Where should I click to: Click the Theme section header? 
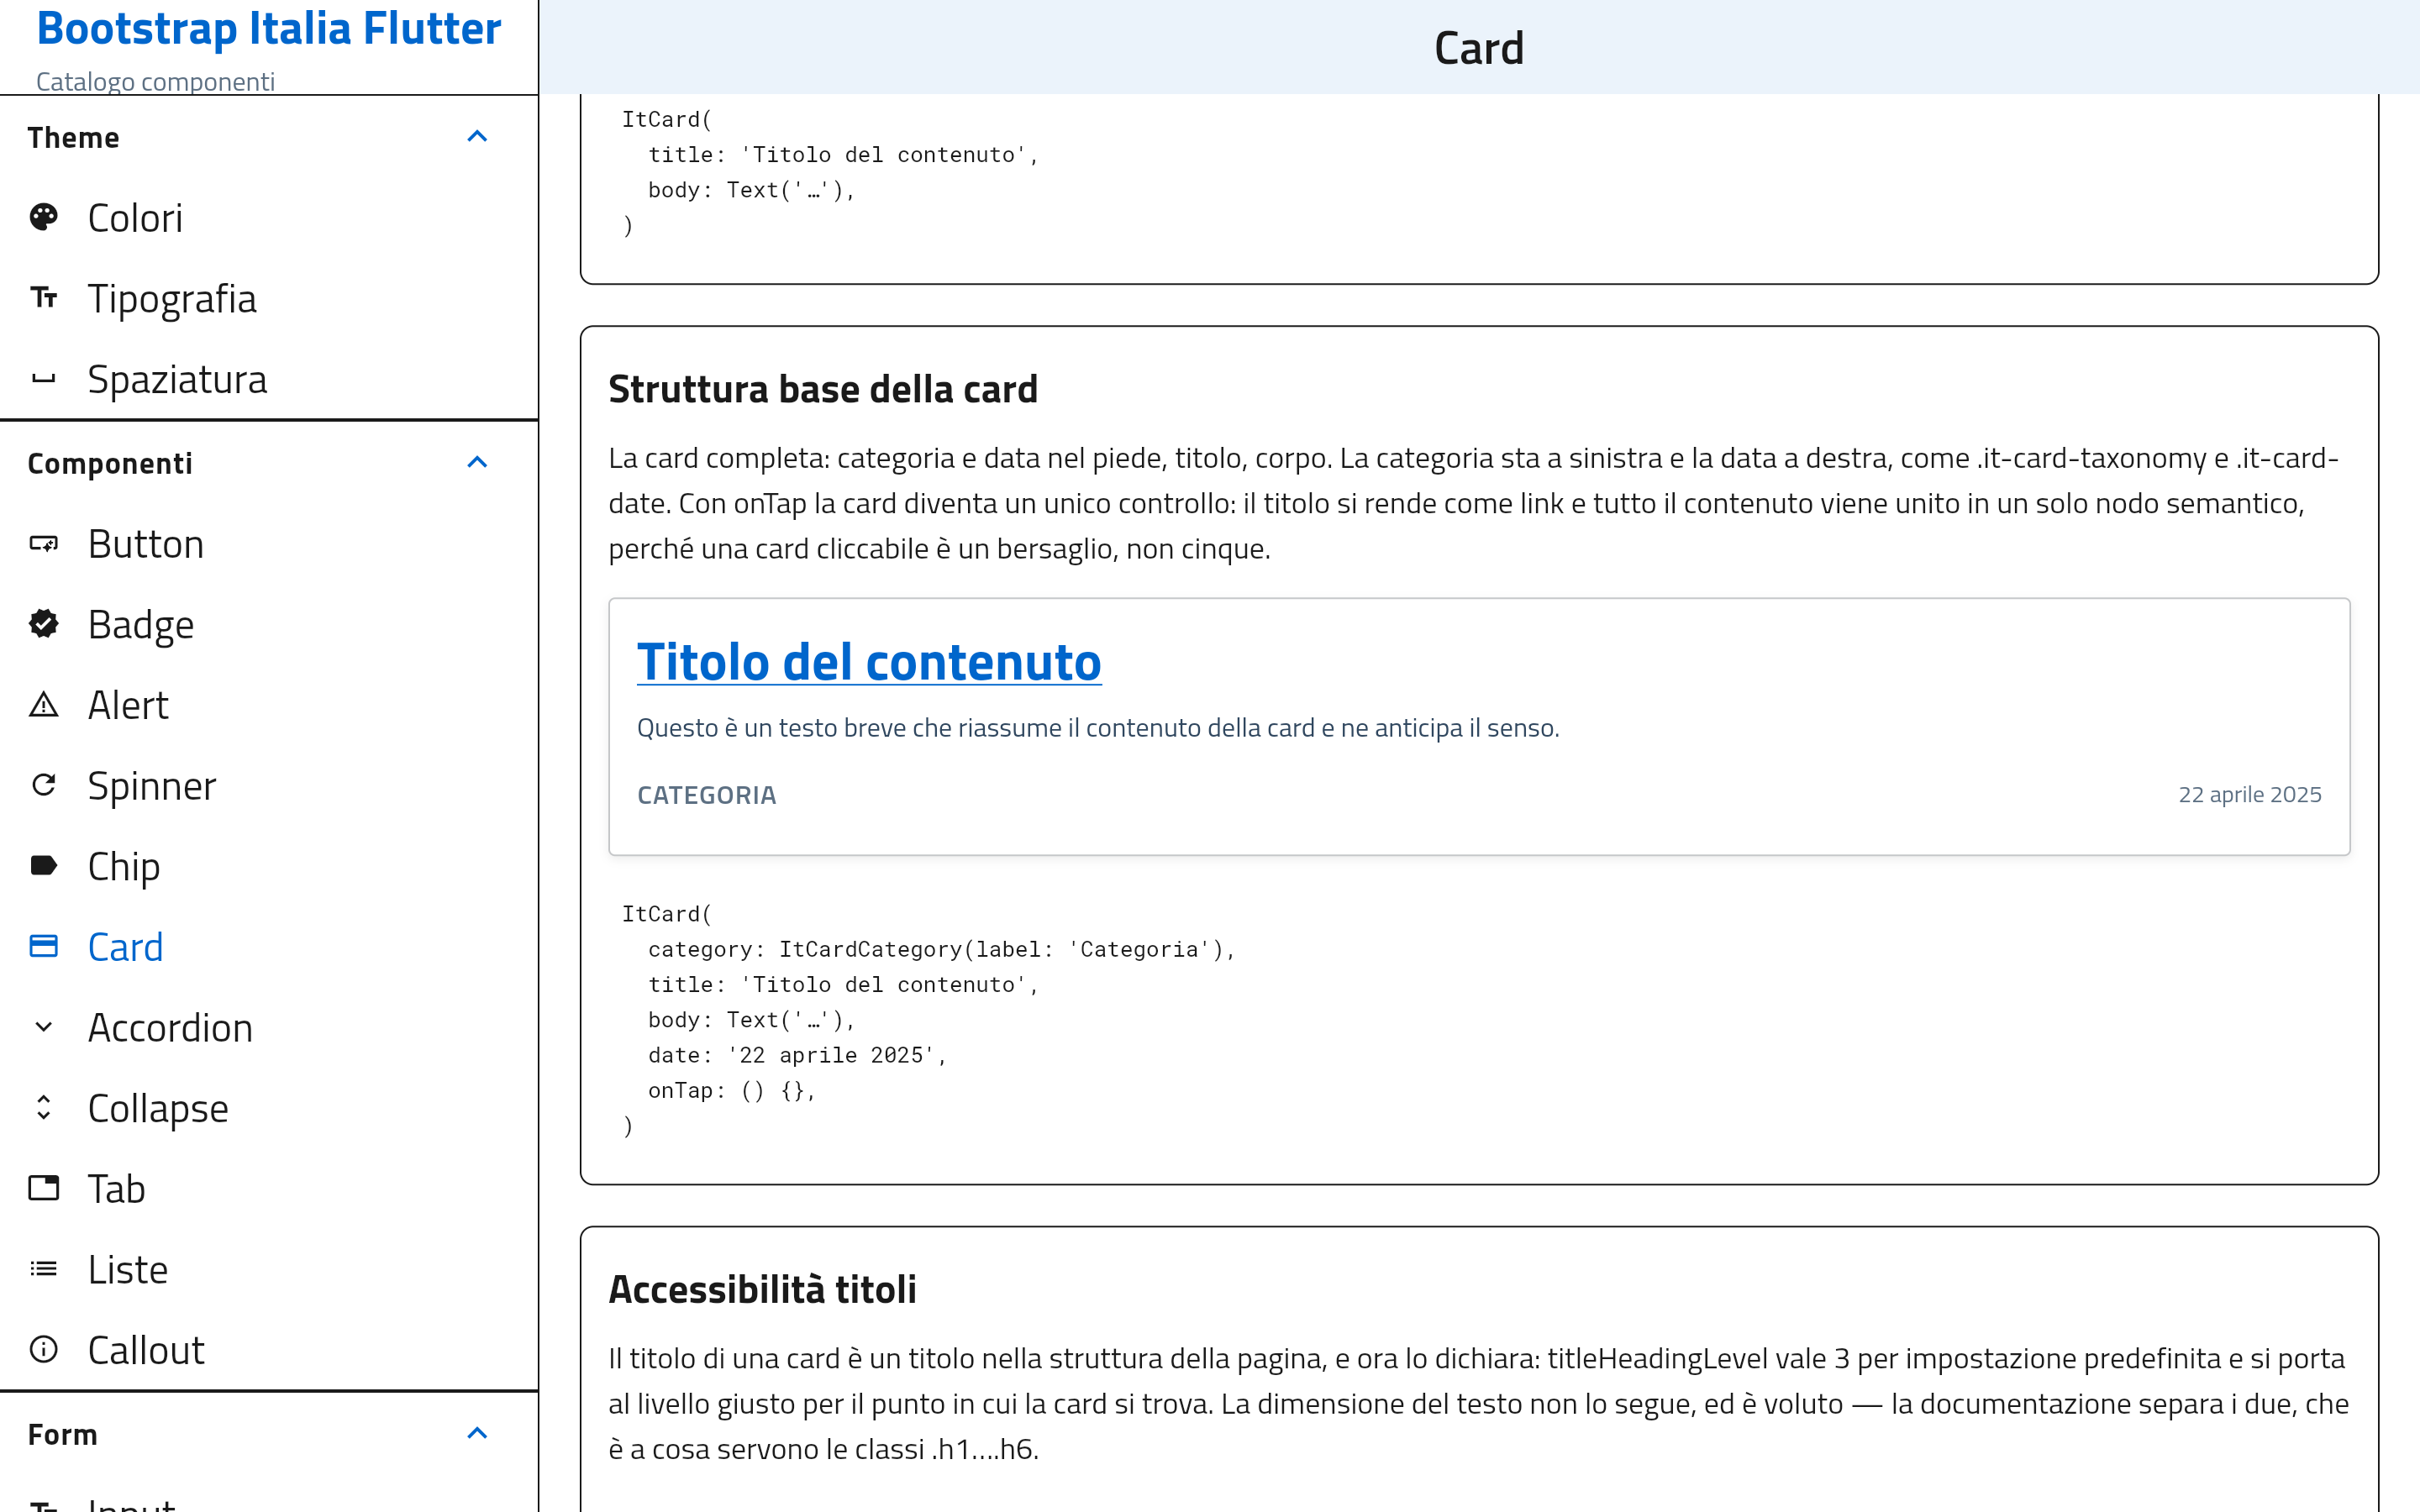(269, 137)
